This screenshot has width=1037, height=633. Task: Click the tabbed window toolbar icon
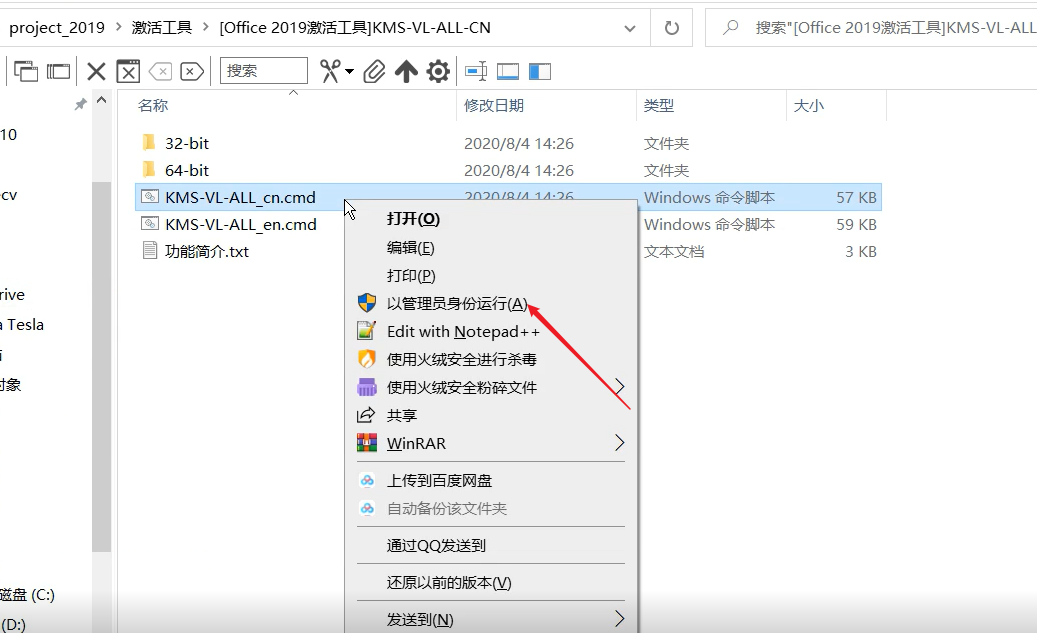tap(58, 71)
